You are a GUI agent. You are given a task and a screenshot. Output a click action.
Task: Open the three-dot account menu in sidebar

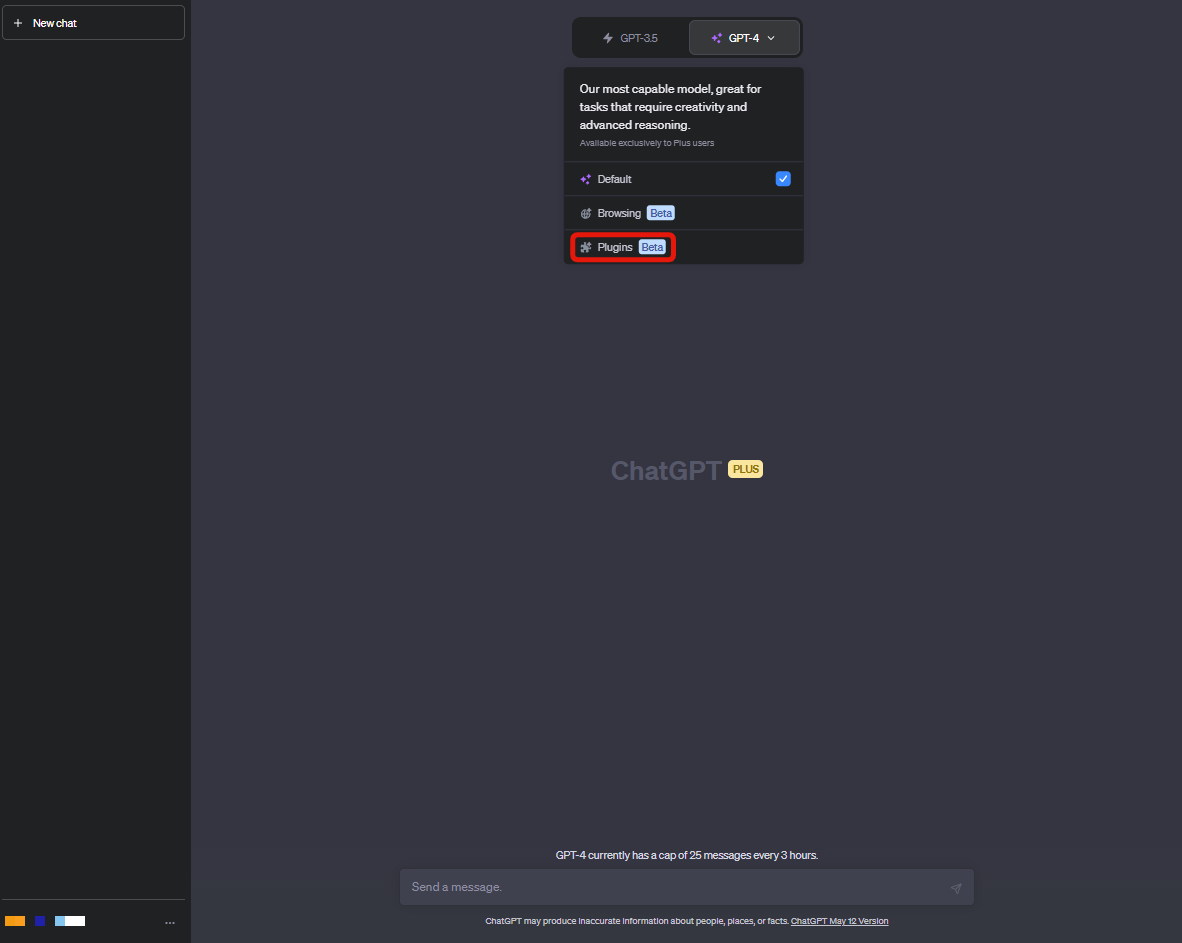[170, 923]
